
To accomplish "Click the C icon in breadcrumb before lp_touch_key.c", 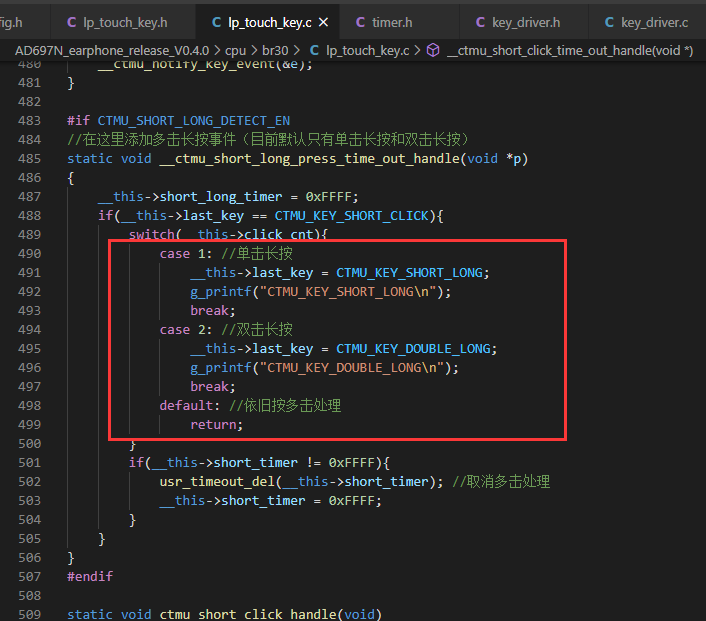I will point(314,50).
